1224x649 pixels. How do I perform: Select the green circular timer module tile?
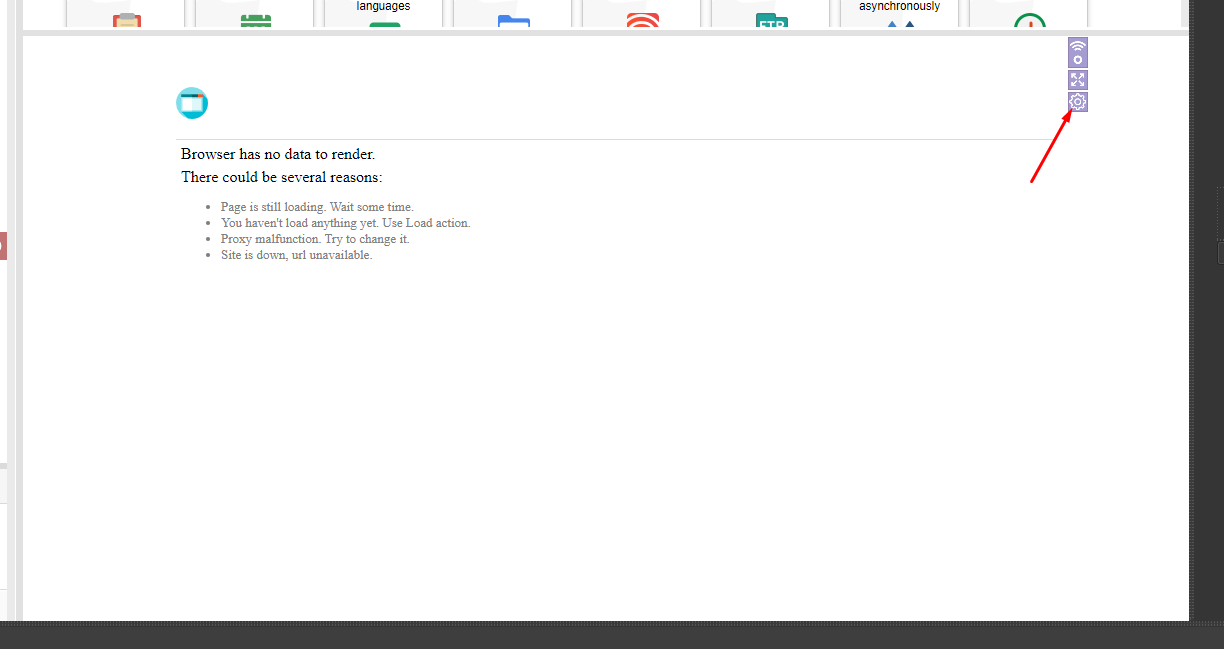(x=1029, y=16)
